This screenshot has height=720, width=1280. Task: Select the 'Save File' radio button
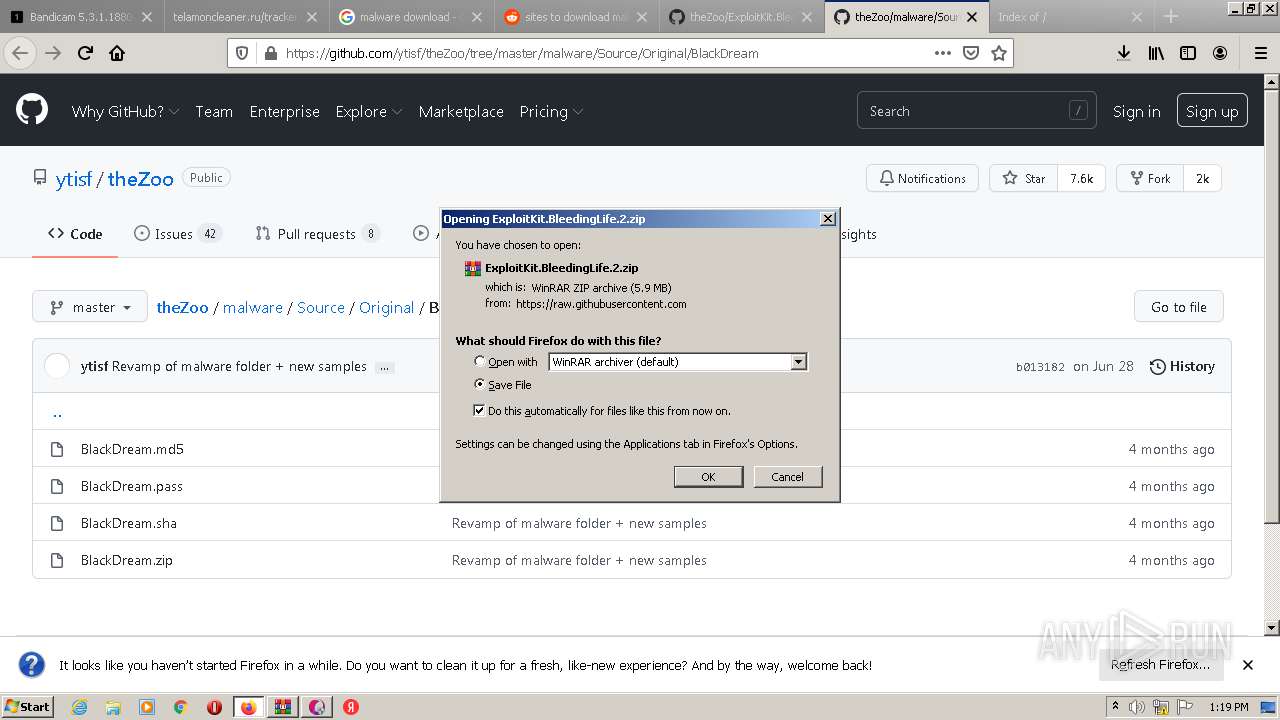[x=480, y=384]
